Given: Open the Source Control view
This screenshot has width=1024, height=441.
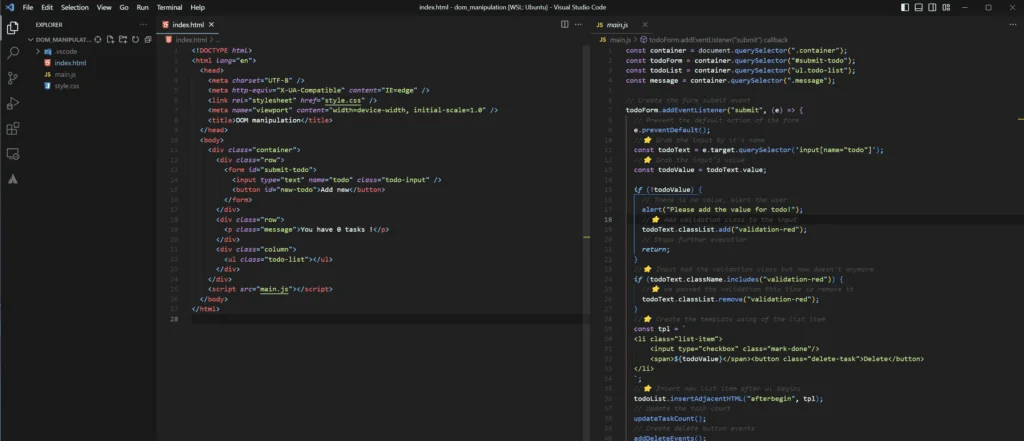Looking at the screenshot, I should pyautogui.click(x=12, y=78).
